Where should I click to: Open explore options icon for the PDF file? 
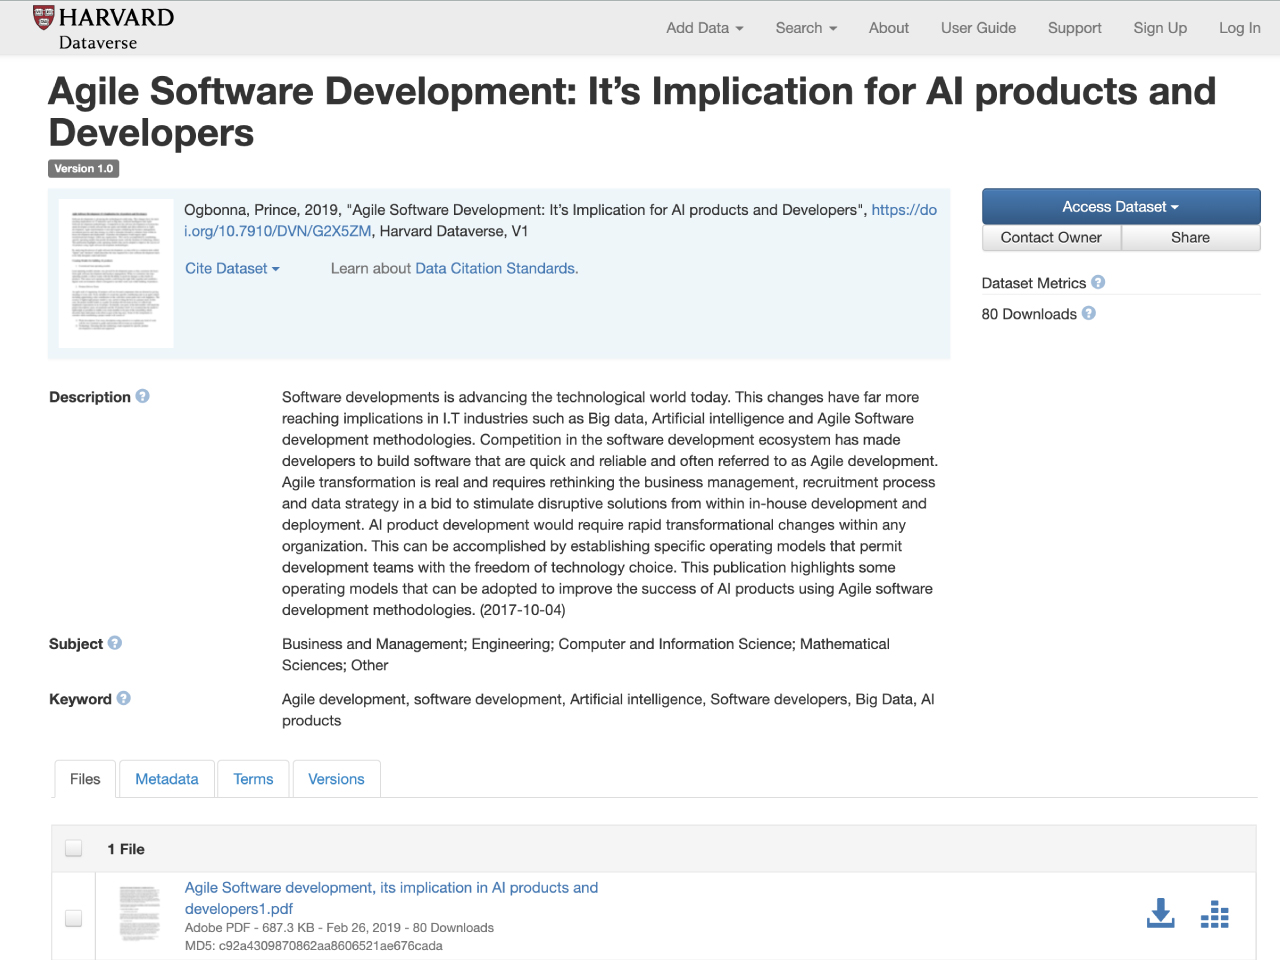[x=1215, y=915]
